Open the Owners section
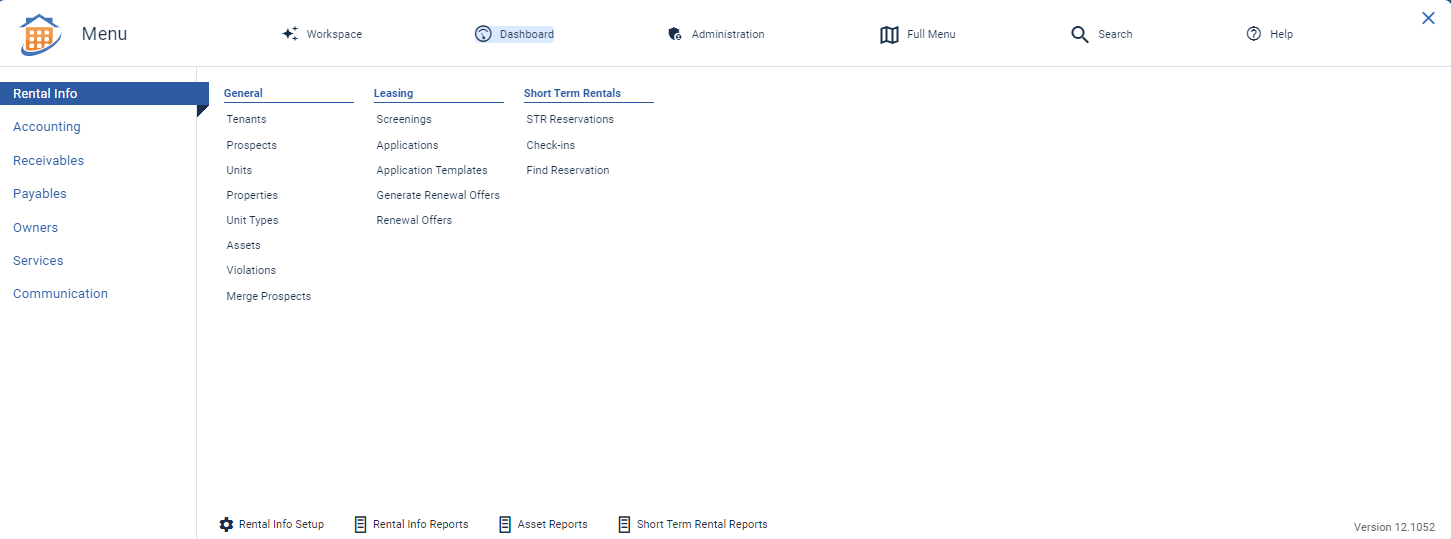 tap(36, 227)
